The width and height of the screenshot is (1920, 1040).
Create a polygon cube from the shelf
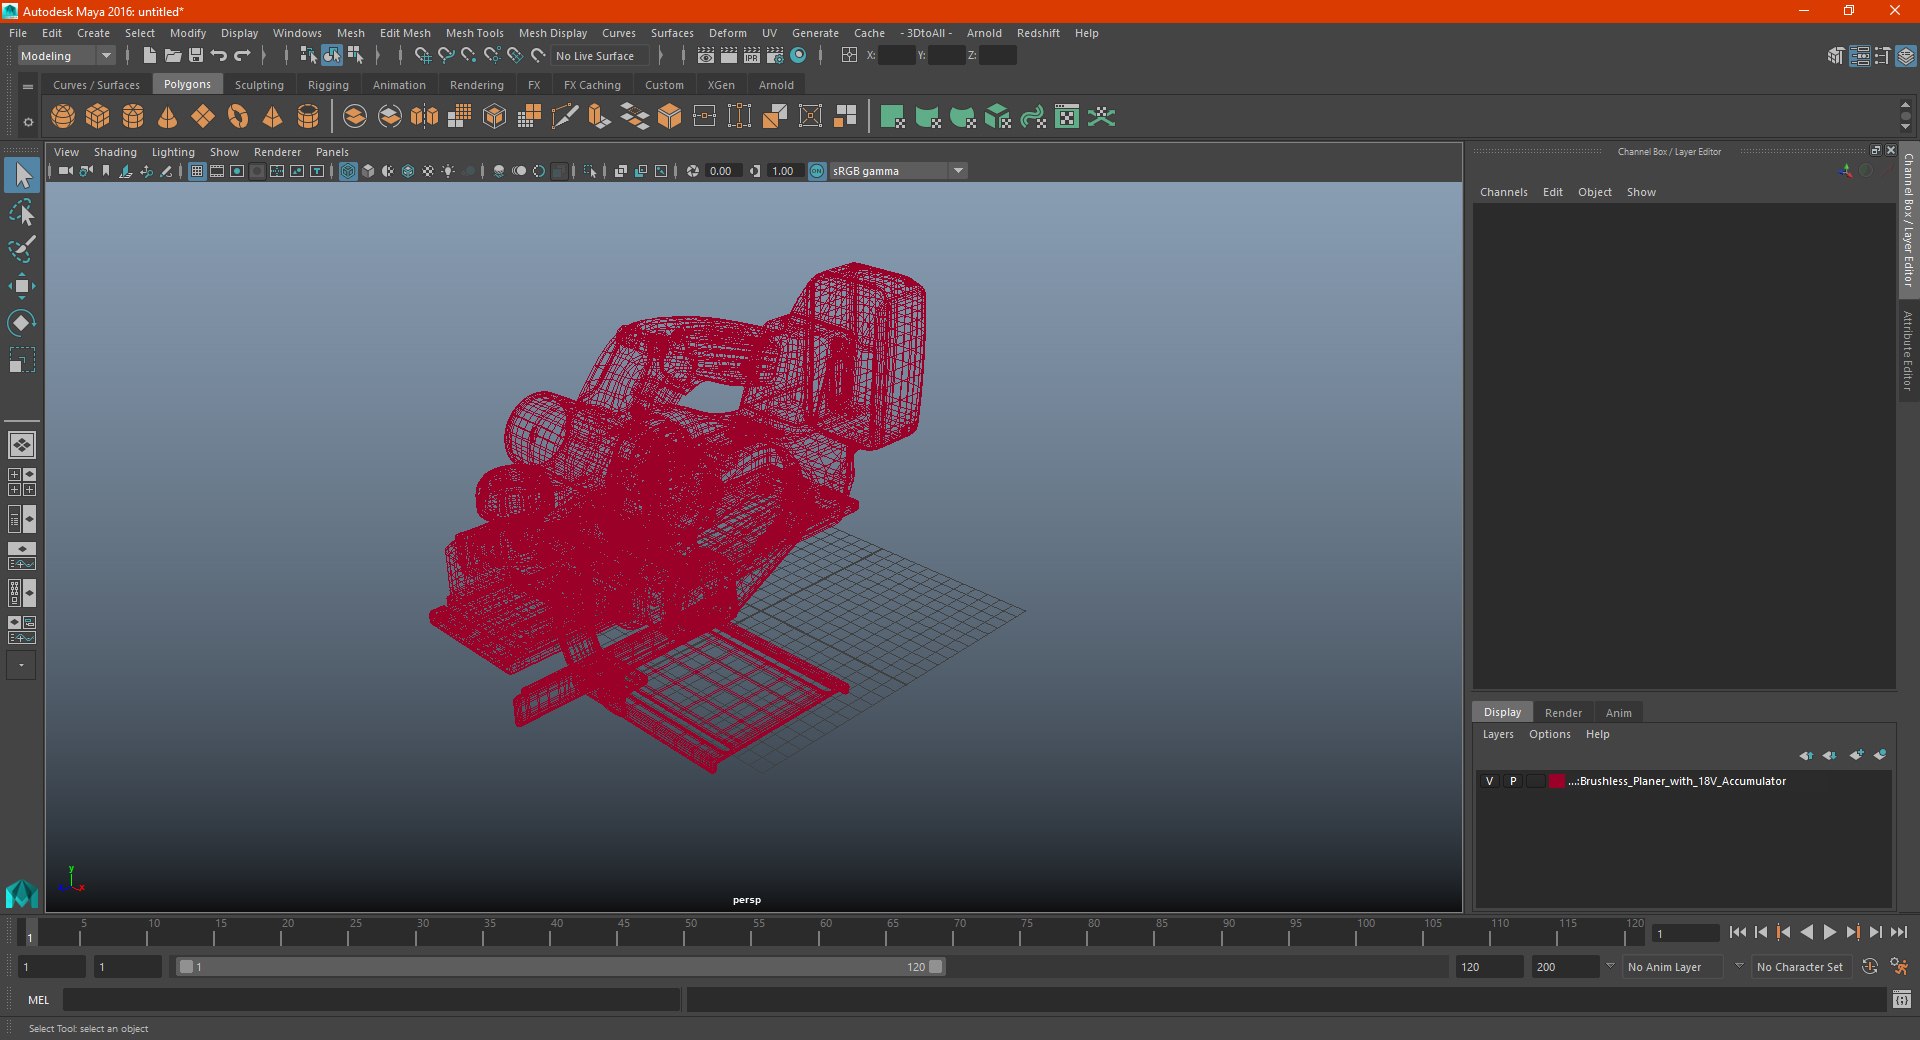(98, 117)
